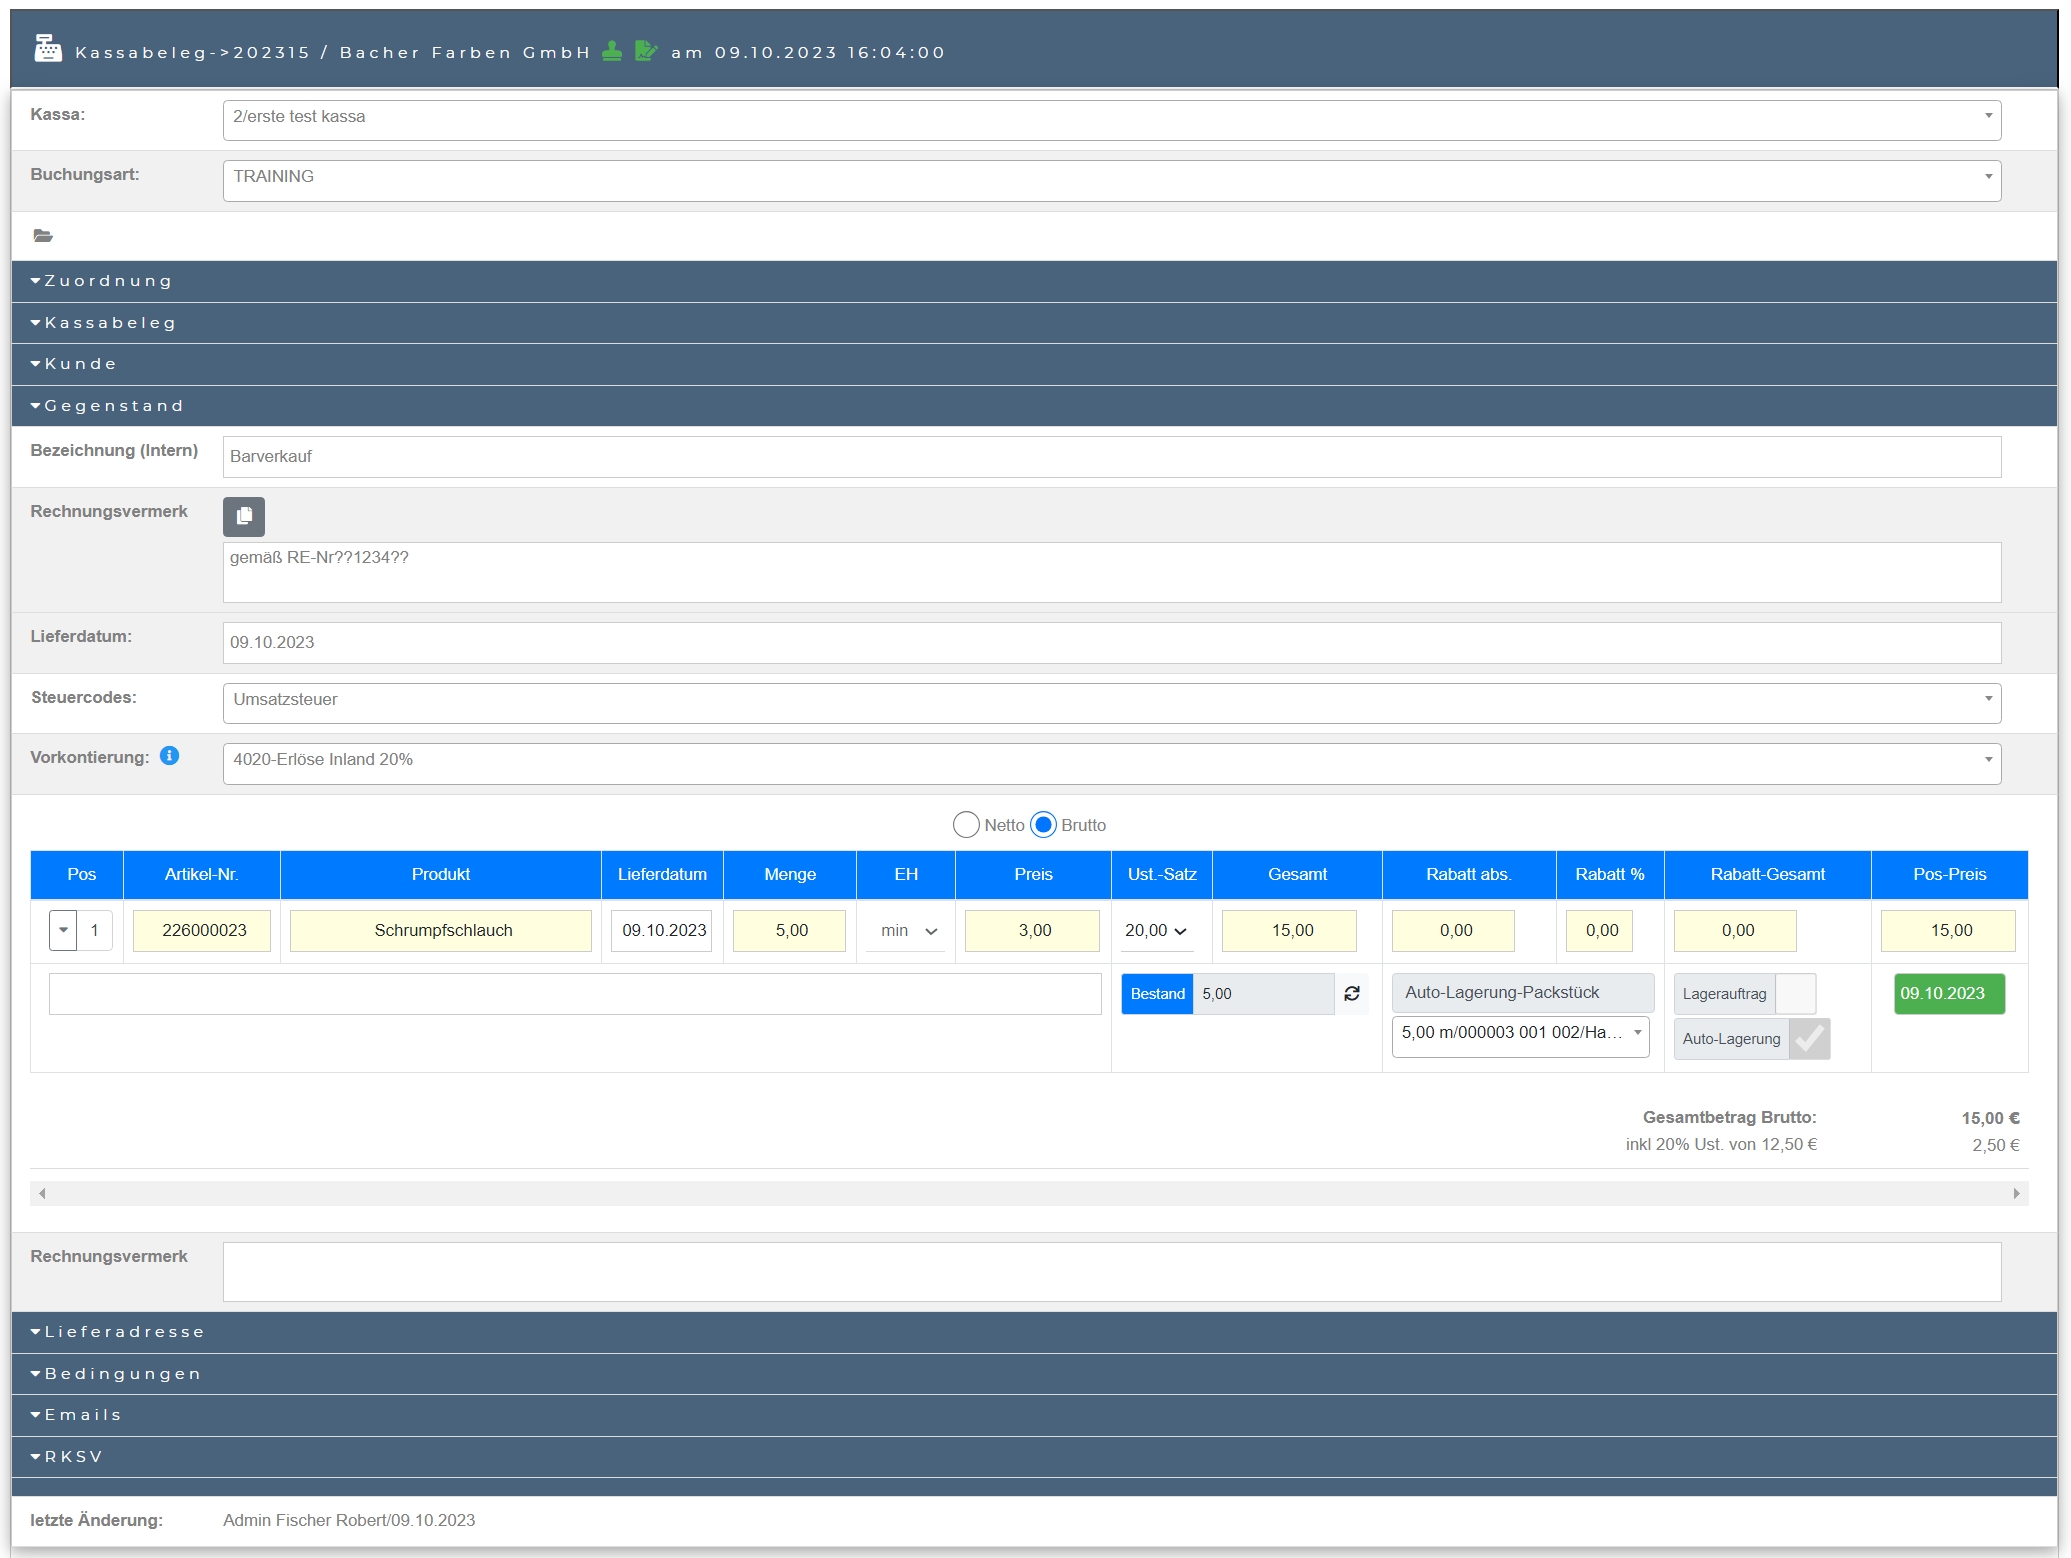Click the open folder icon
This screenshot has width=2071, height=1558.
click(43, 236)
